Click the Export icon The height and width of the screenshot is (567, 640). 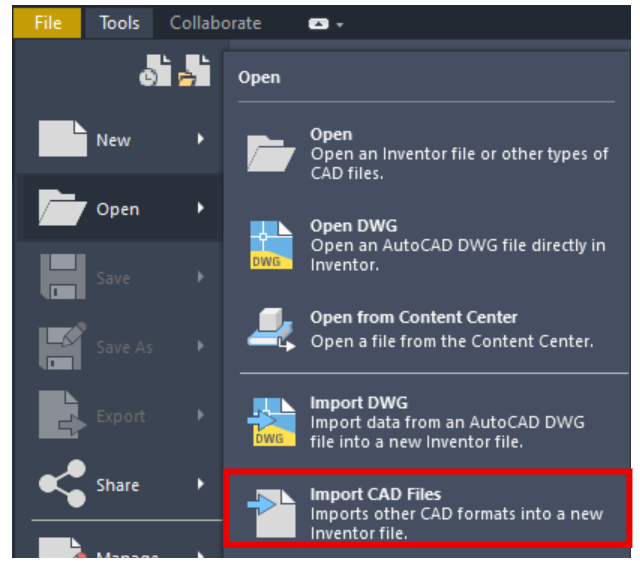click(62, 416)
